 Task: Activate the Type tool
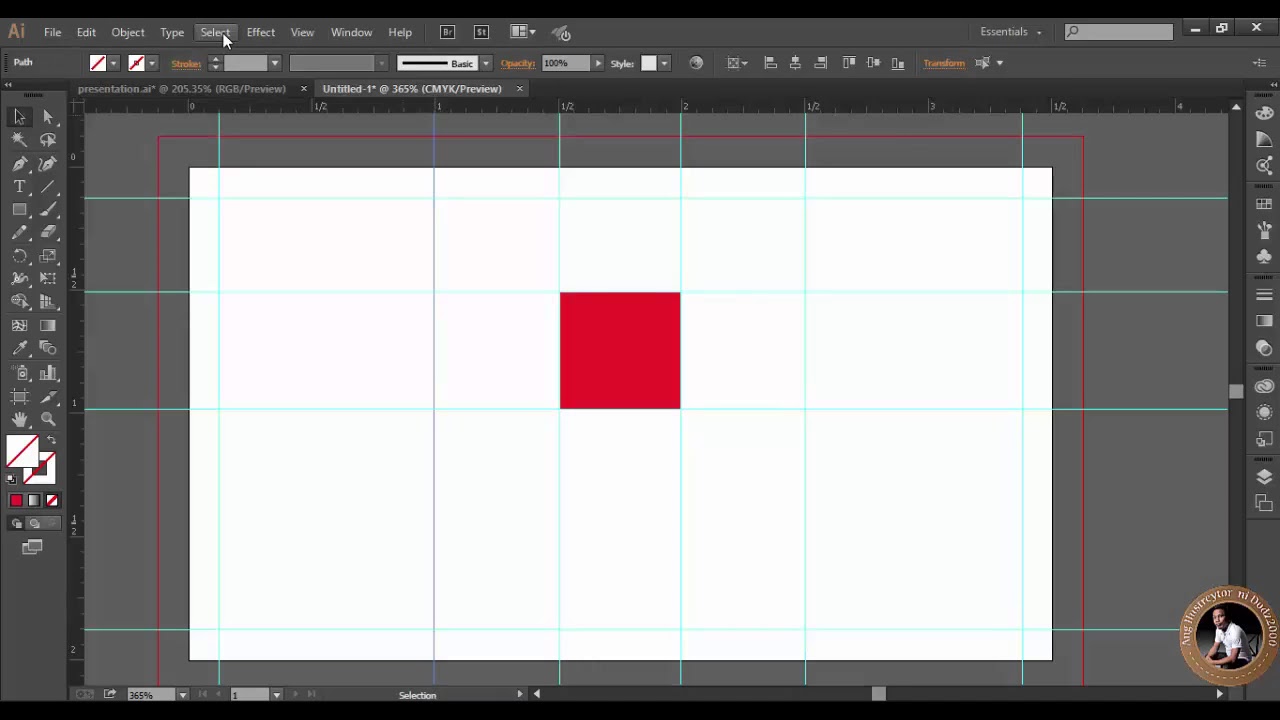tap(19, 187)
